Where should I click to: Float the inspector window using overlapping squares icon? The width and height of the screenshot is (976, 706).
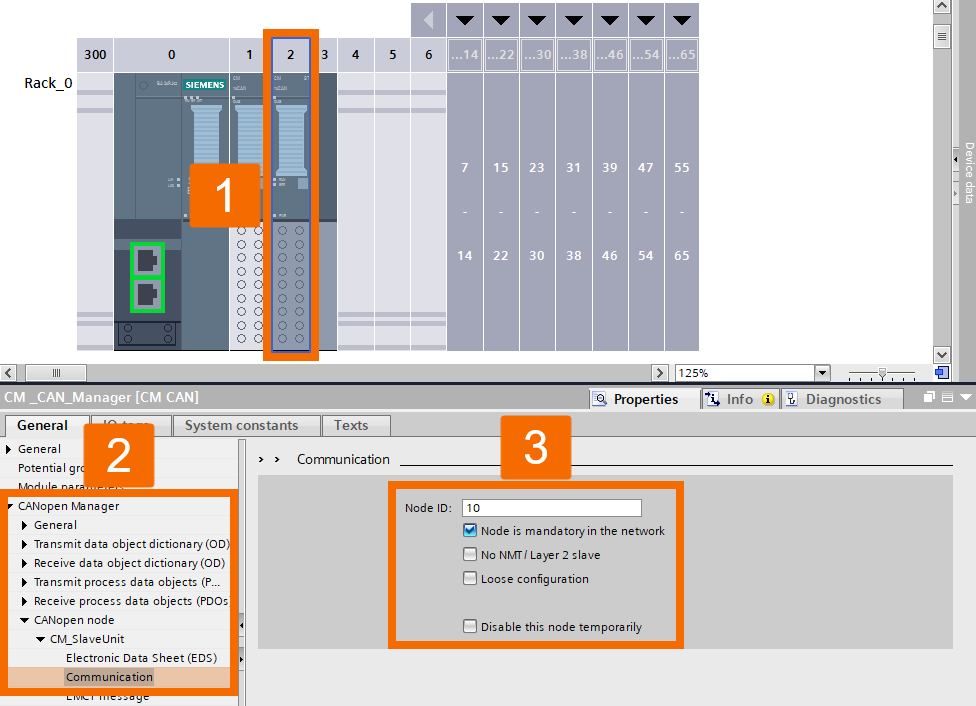[x=929, y=397]
